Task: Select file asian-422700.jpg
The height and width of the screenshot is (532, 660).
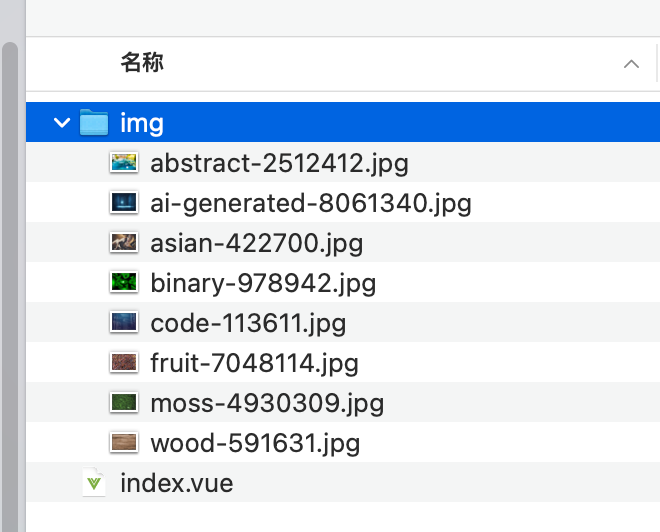Action: [257, 243]
